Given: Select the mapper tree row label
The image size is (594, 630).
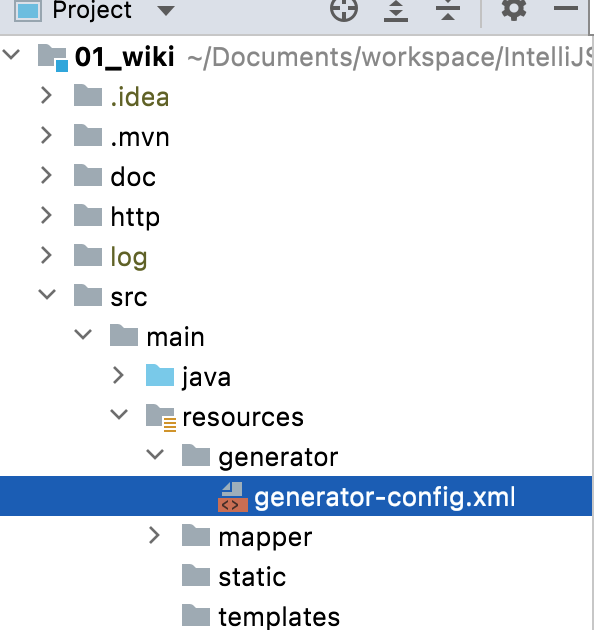Looking at the screenshot, I should point(265,538).
